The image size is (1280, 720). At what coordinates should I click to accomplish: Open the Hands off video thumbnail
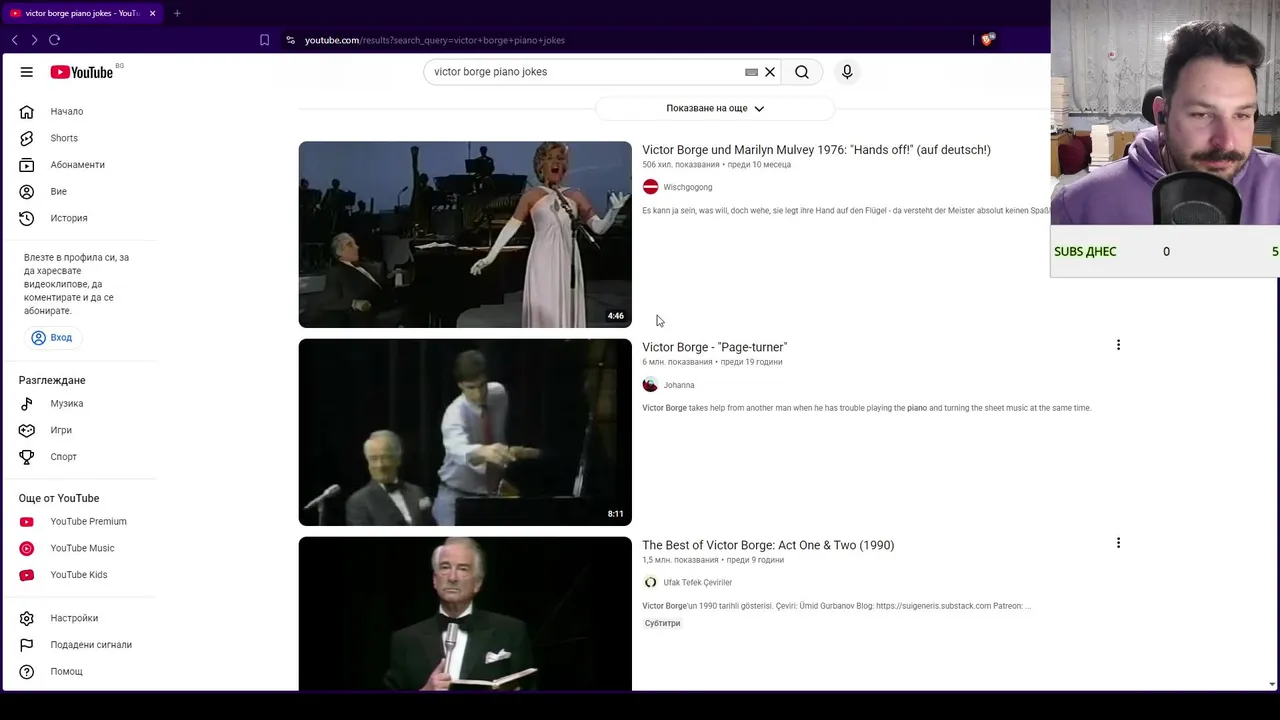(x=465, y=234)
